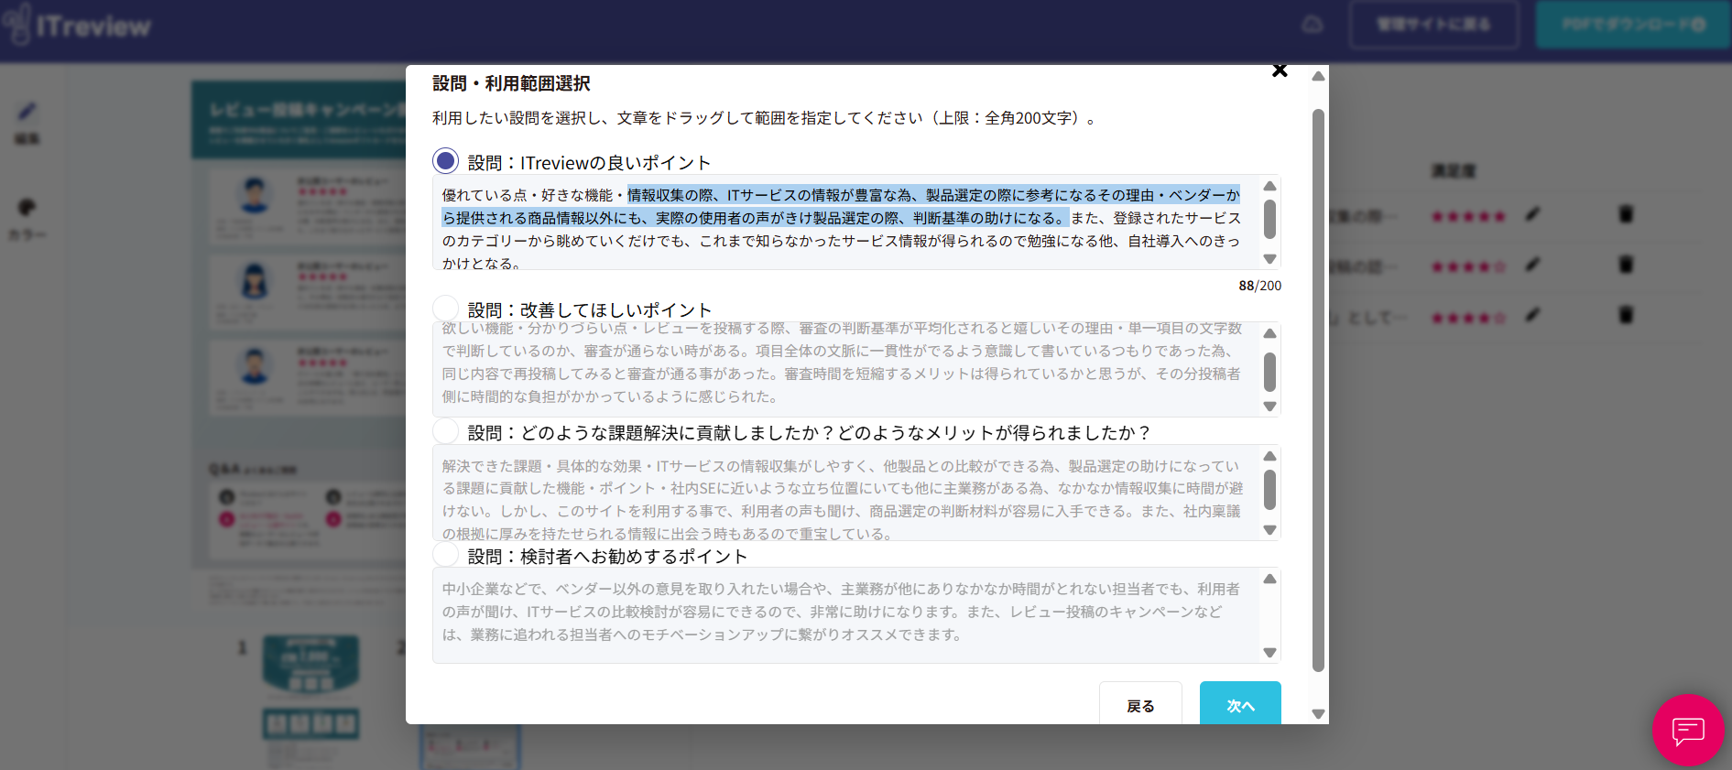Click the 管理サイトに戻る button

pyautogui.click(x=1433, y=25)
